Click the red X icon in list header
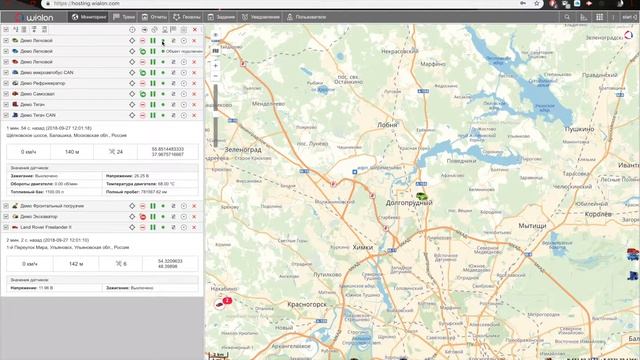This screenshot has width=640, height=360. 195,29
